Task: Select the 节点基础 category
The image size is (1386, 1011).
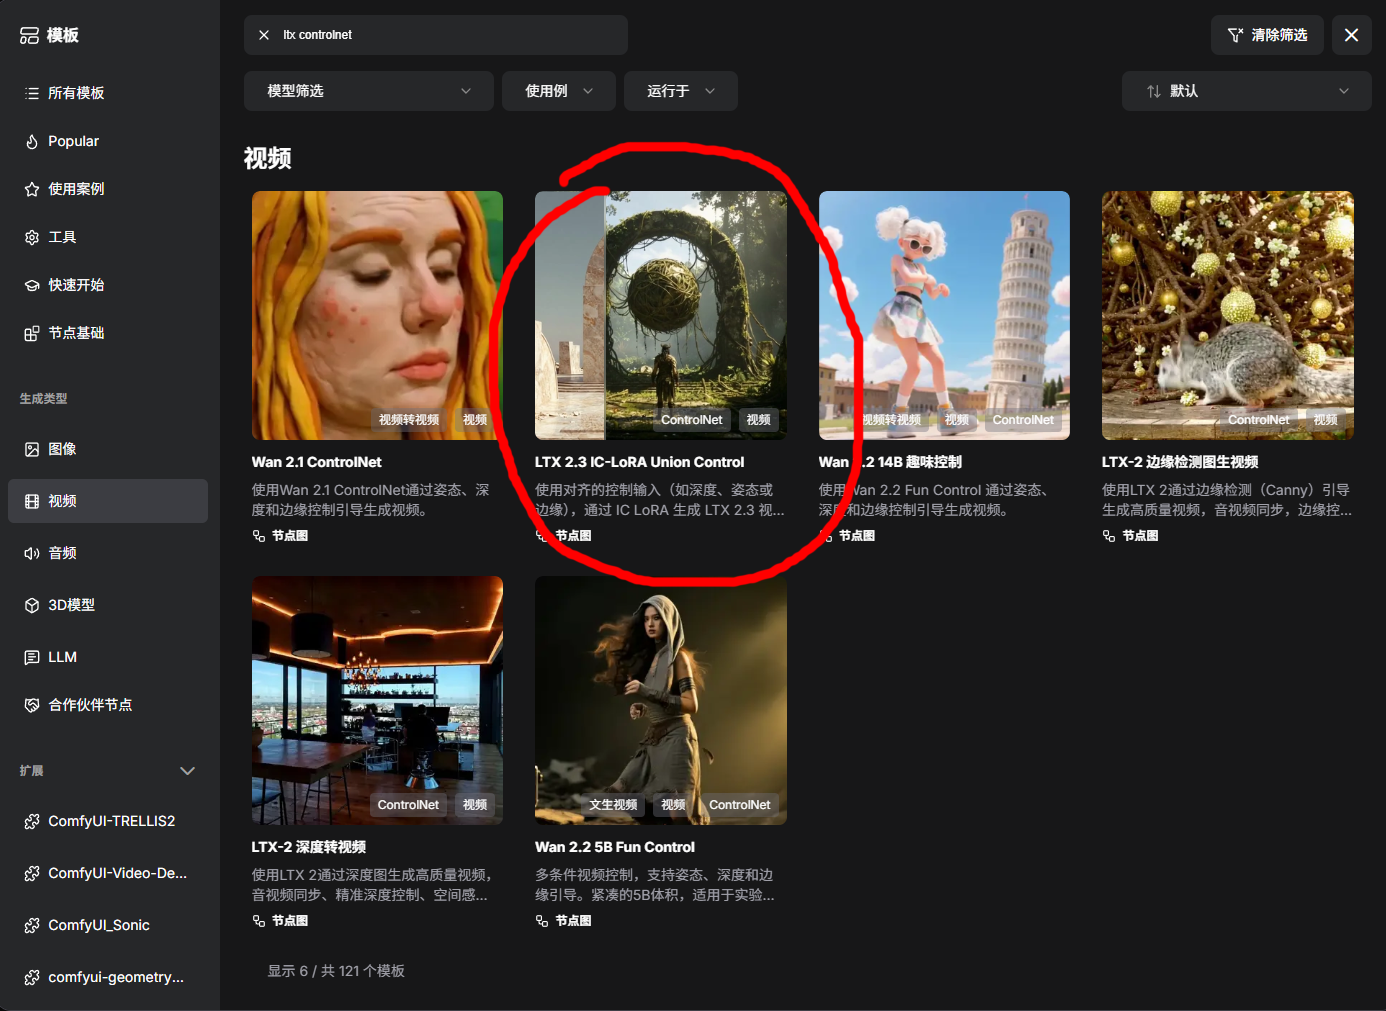Action: point(108,333)
